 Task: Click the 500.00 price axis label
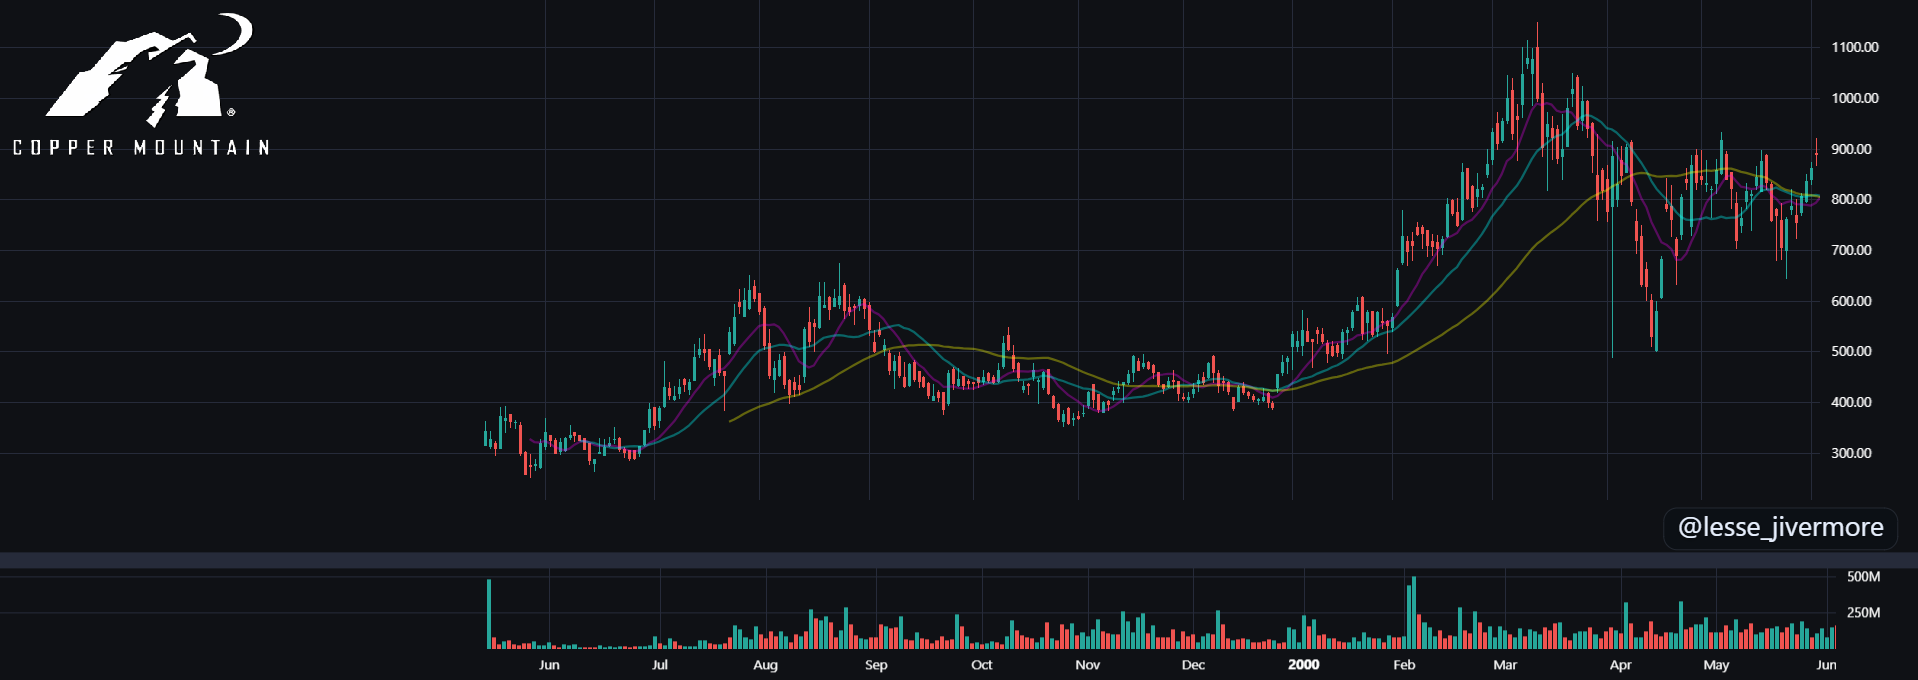click(1851, 351)
